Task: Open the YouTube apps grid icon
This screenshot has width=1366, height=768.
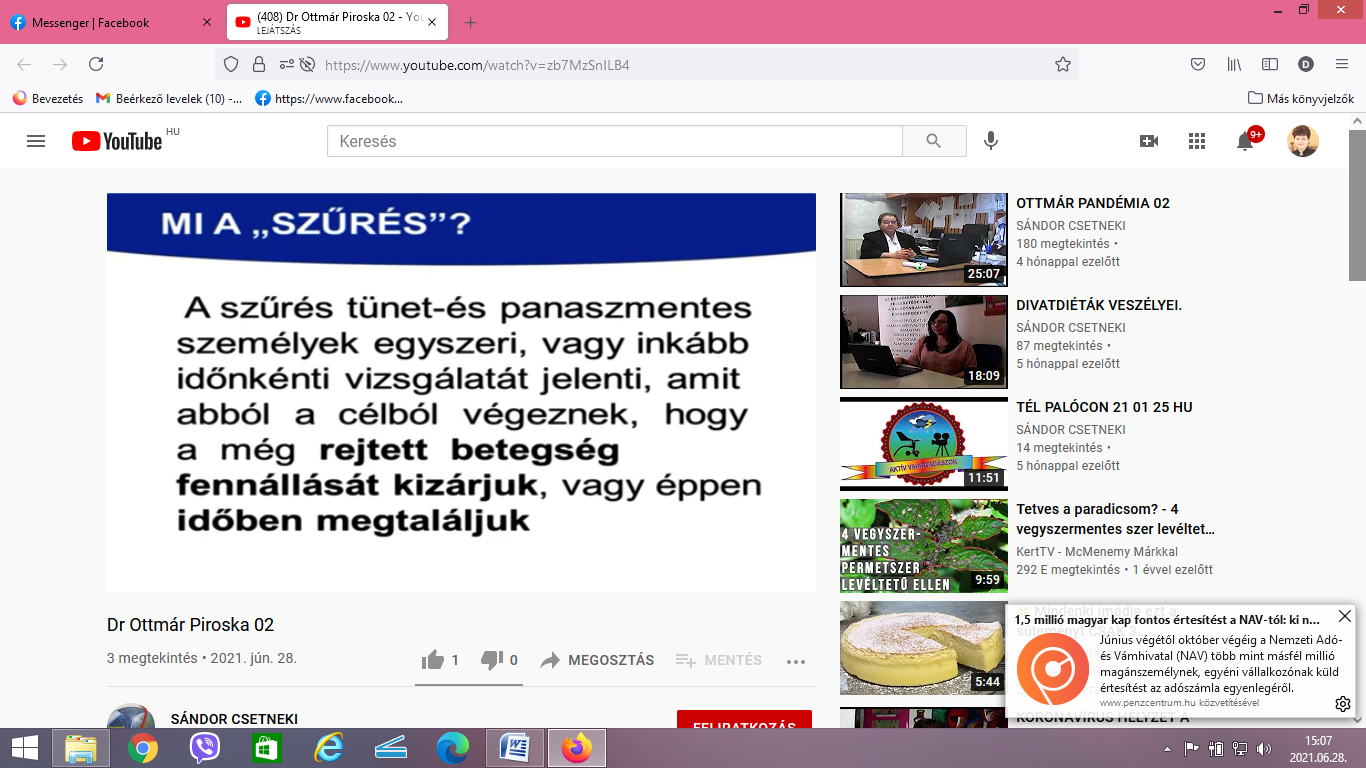Action: [x=1197, y=141]
